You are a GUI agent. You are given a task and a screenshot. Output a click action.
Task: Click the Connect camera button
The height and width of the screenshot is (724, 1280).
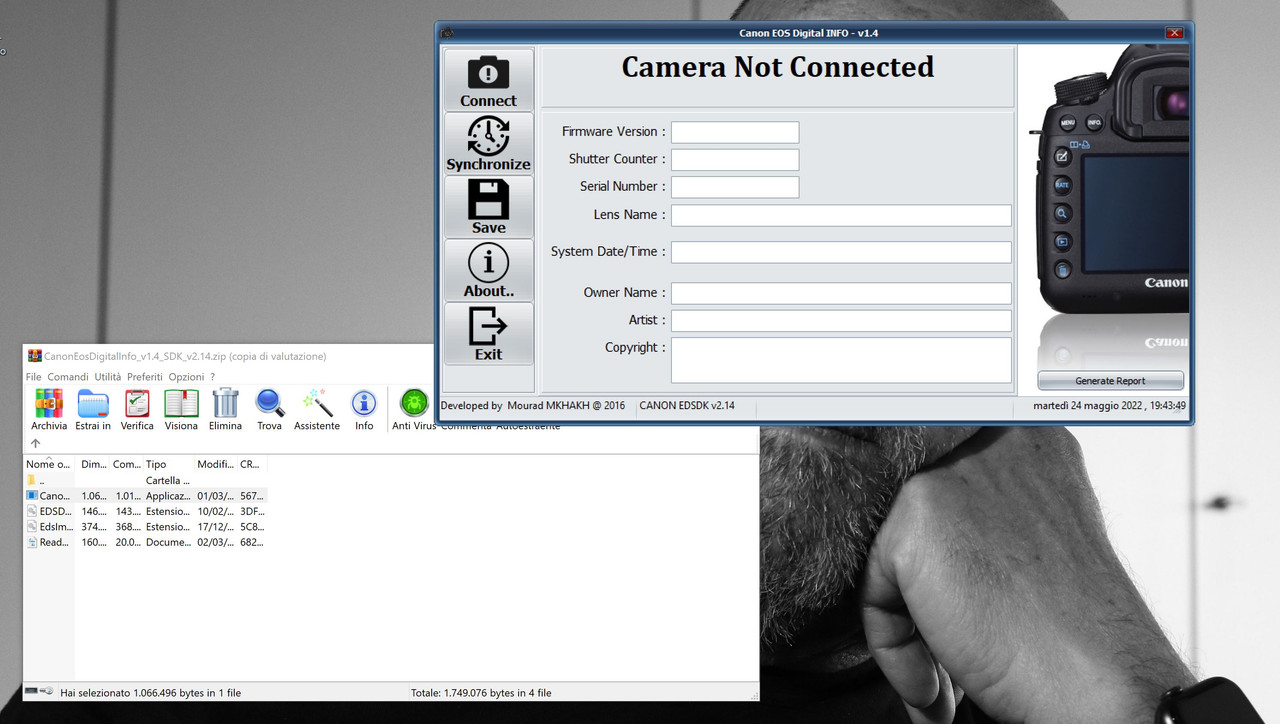click(x=488, y=80)
